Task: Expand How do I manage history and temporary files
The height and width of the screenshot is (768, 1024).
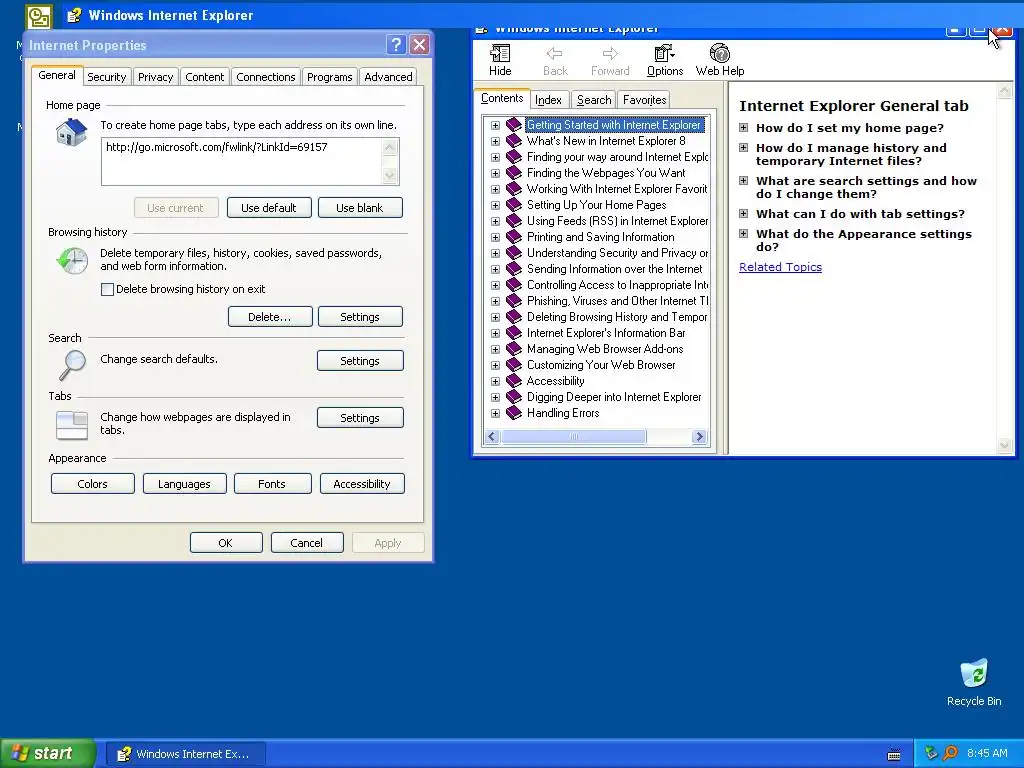Action: click(743, 148)
